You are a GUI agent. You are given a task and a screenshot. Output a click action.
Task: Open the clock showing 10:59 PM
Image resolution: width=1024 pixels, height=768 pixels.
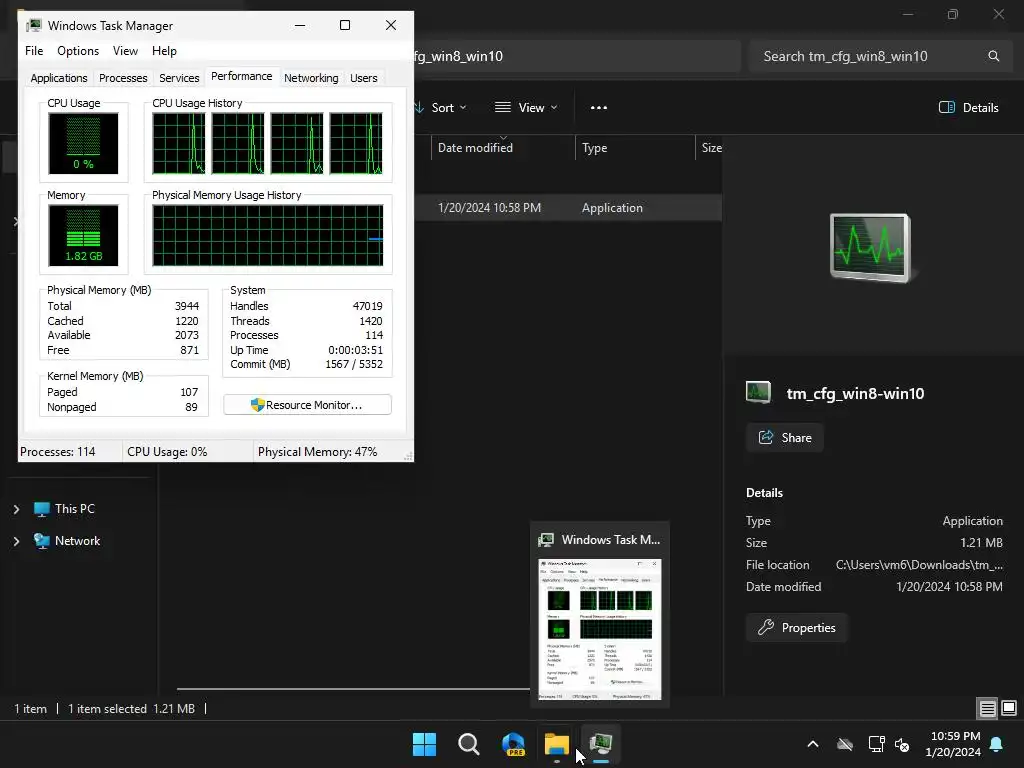point(953,744)
